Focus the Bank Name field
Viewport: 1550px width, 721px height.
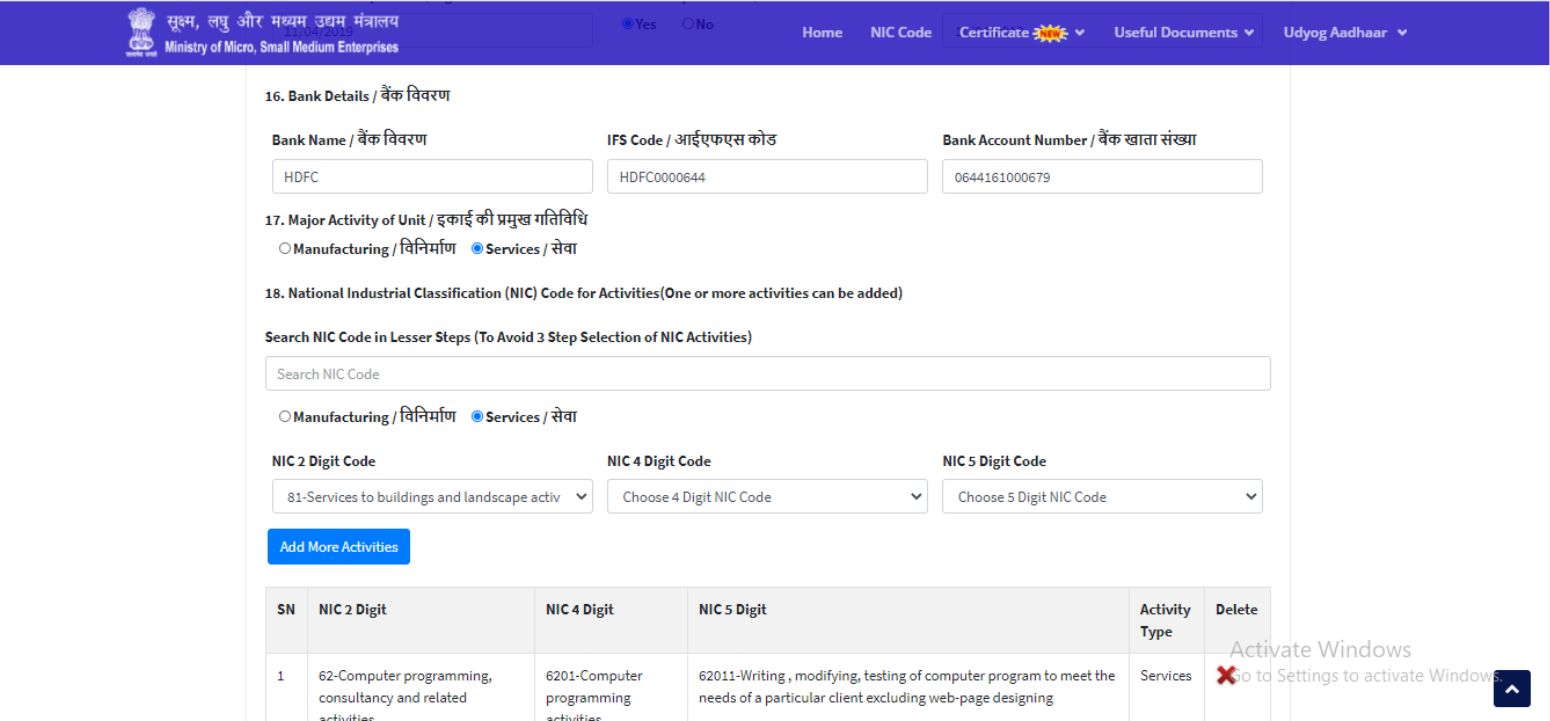pos(432,177)
